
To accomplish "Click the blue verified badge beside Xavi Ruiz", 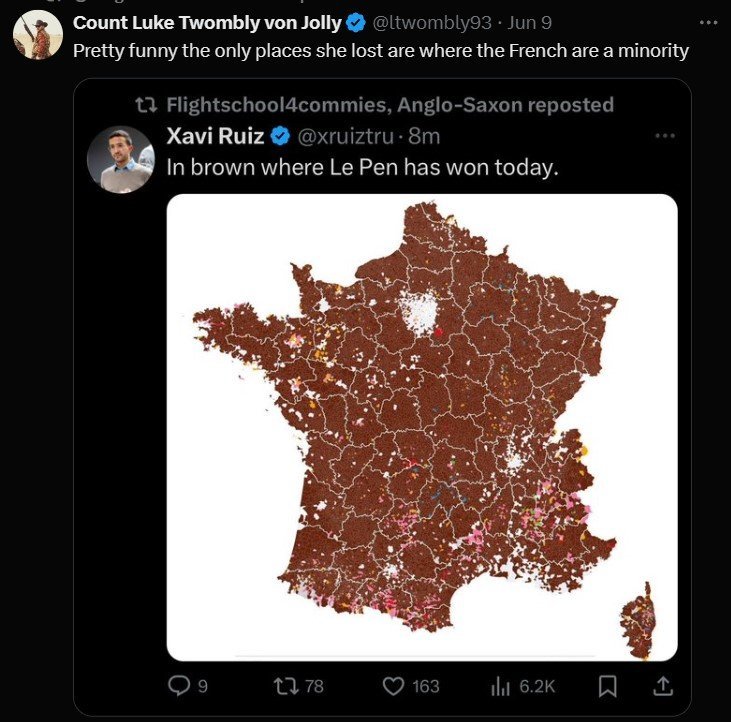I will (x=281, y=136).
